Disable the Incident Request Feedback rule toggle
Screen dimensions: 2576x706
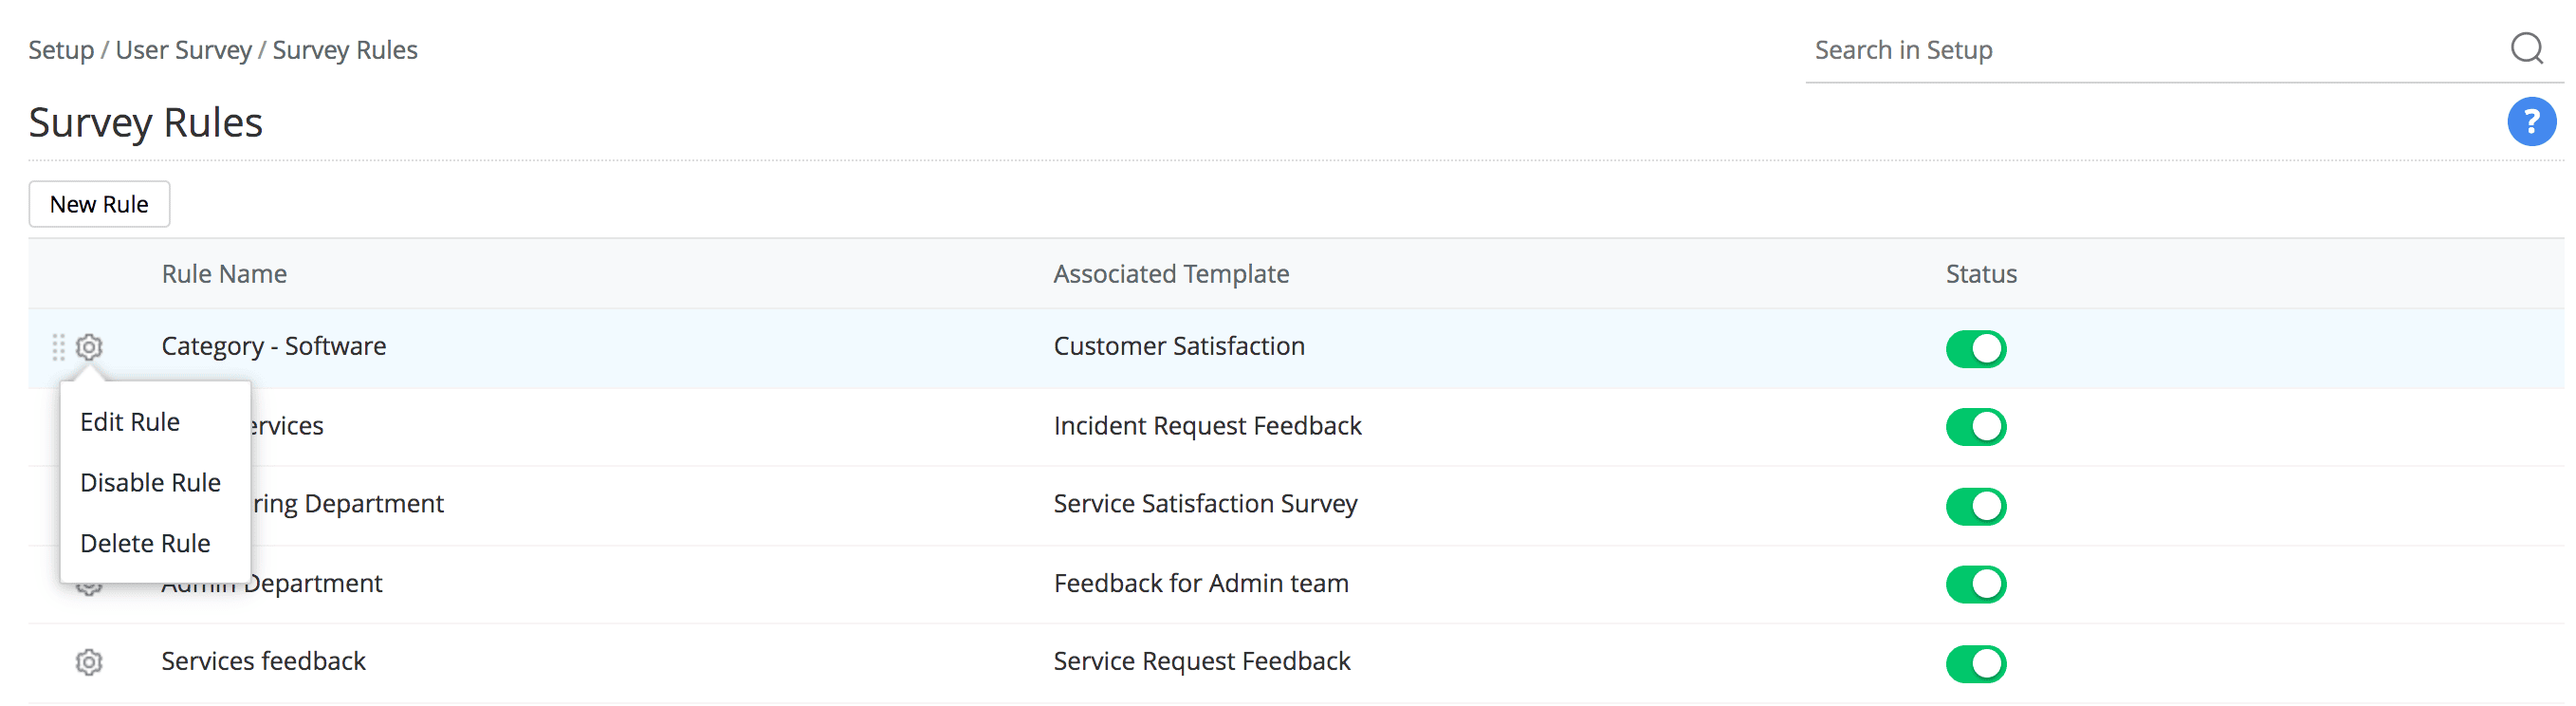coord(1975,427)
